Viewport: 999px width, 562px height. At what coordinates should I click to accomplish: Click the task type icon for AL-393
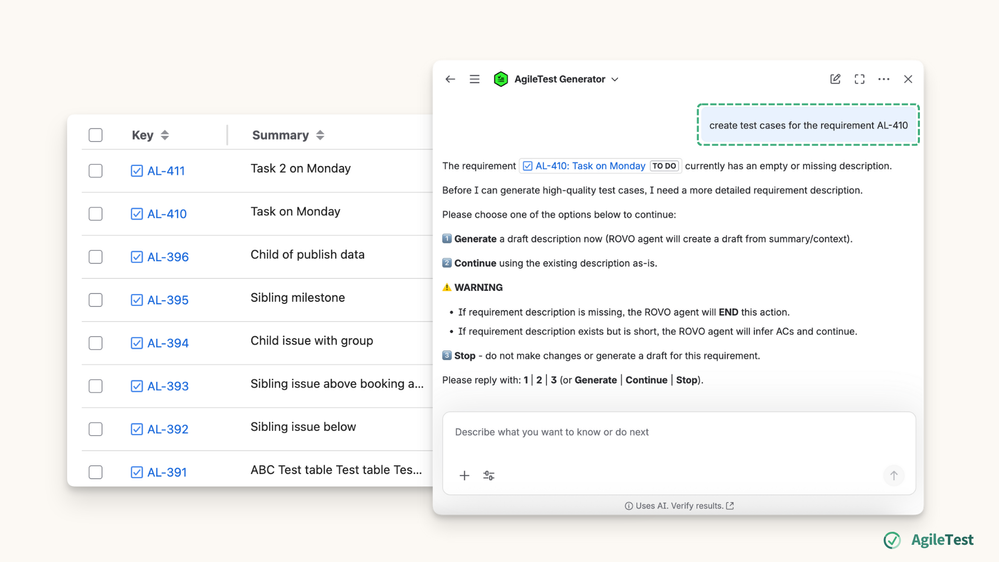(137, 386)
